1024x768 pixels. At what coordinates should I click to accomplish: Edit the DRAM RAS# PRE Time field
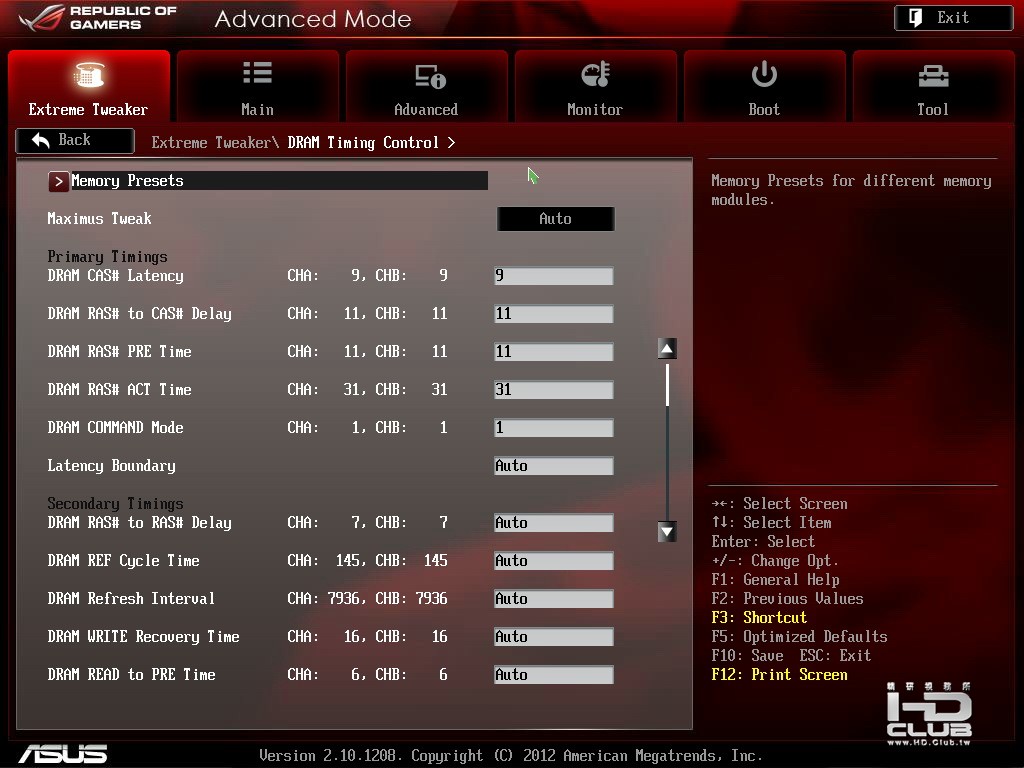click(554, 351)
